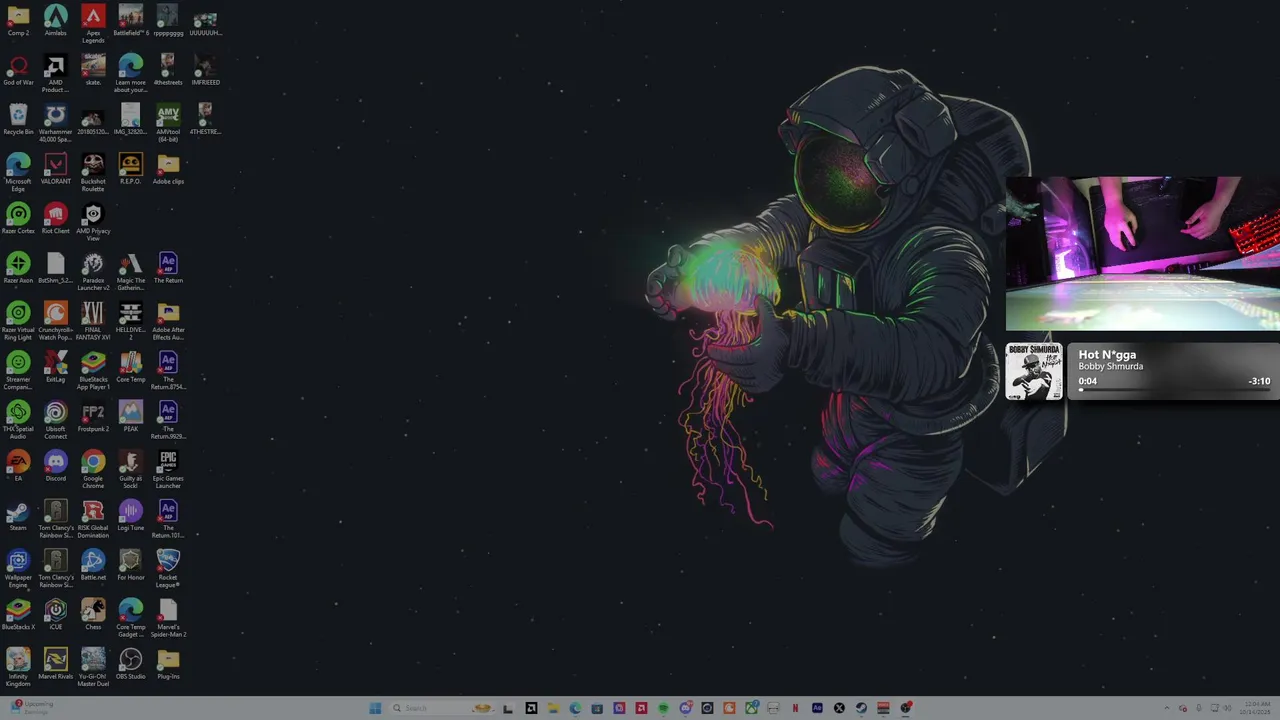This screenshot has height=720, width=1280.
Task: Select the BlueStacks X shortcut
Action: pyautogui.click(x=18, y=614)
